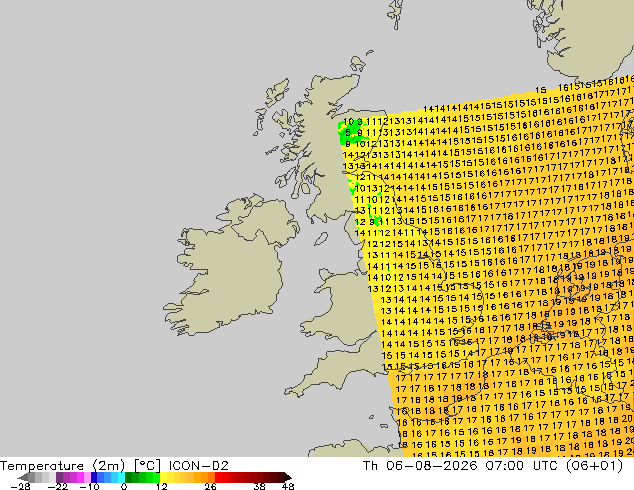
Task: Click the forecast date 'Th 06-08-2026 07:00 UTC (06+01)'
Action: 493,466
